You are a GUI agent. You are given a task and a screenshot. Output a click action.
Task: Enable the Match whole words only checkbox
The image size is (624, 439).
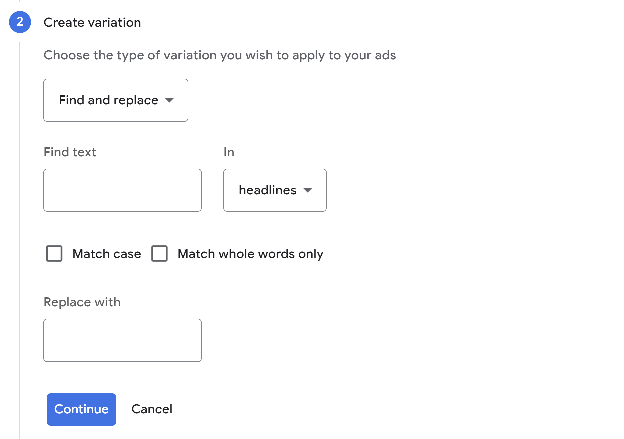pos(160,254)
